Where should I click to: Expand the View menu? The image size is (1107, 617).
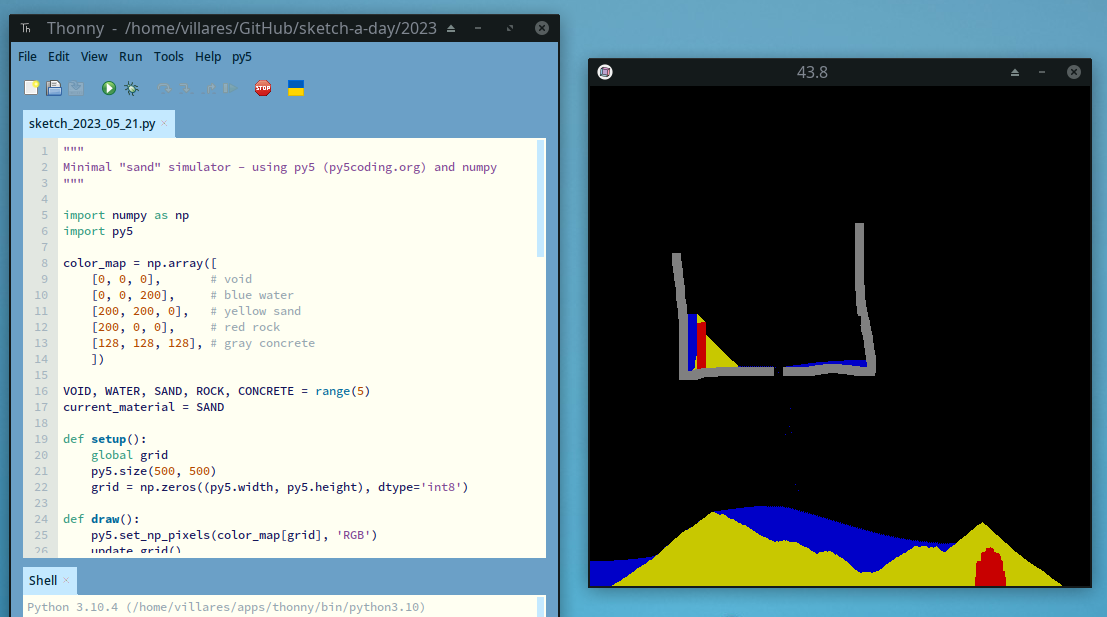pyautogui.click(x=94, y=57)
